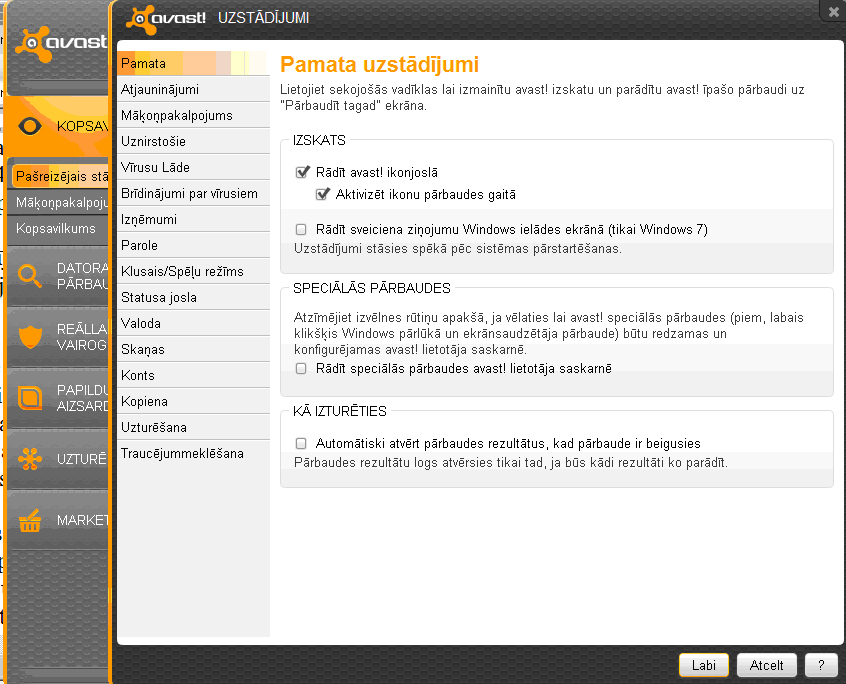The image size is (846, 684).
Task: Open the Konts section
Action: tap(193, 375)
